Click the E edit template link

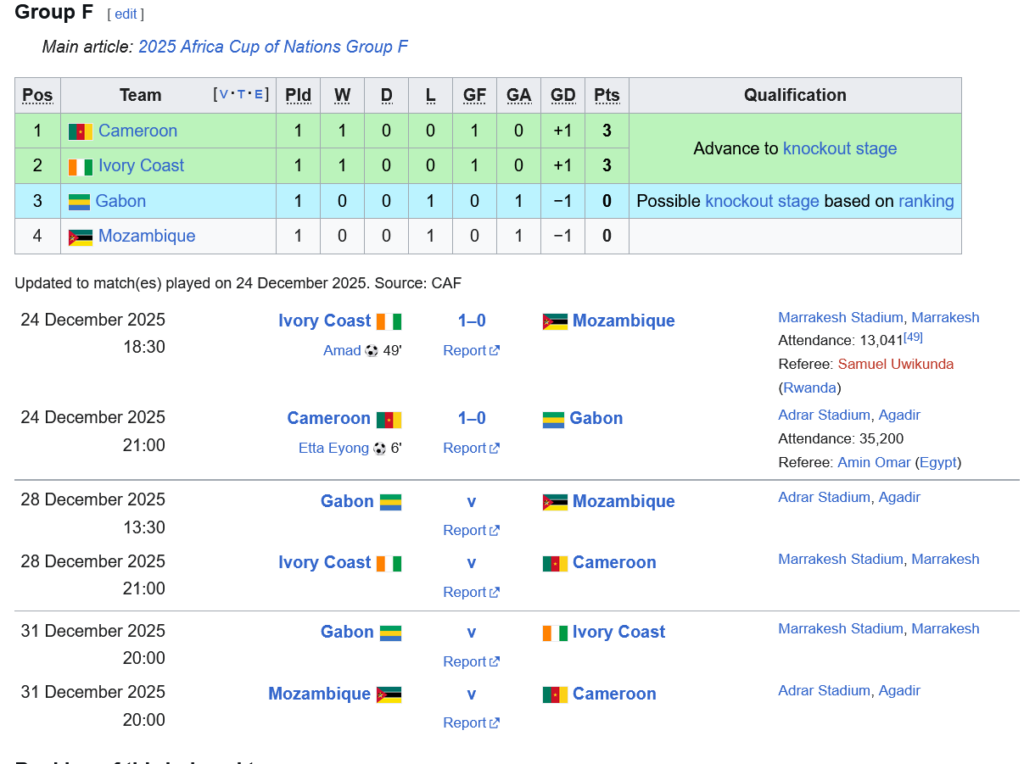point(258,94)
